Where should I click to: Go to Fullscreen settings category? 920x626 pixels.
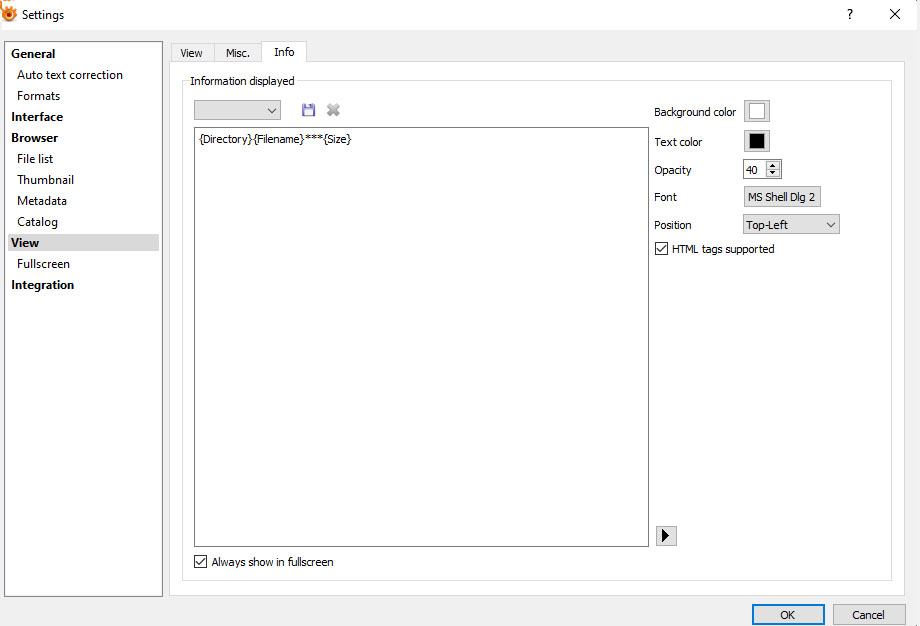pyautogui.click(x=43, y=264)
